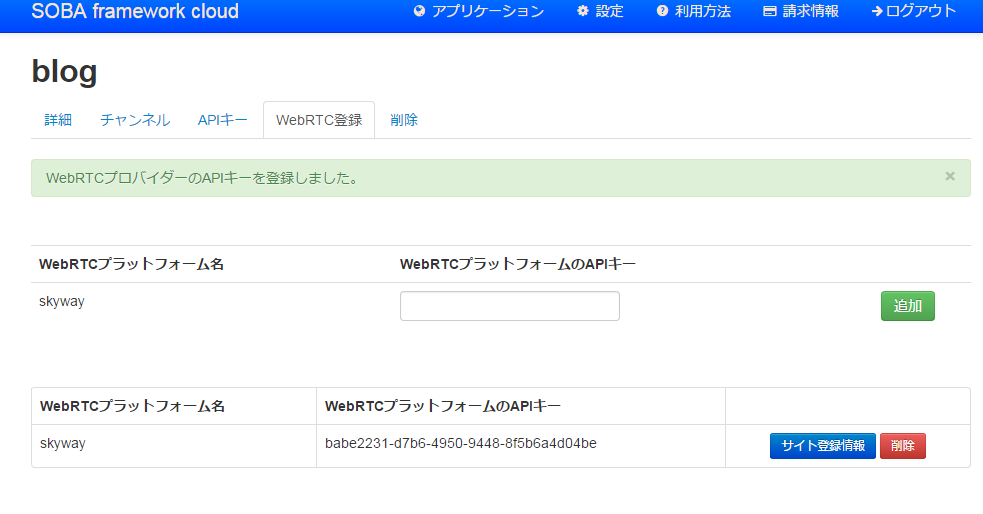Focus the skyway API key input field
983x514 pixels.
510,306
